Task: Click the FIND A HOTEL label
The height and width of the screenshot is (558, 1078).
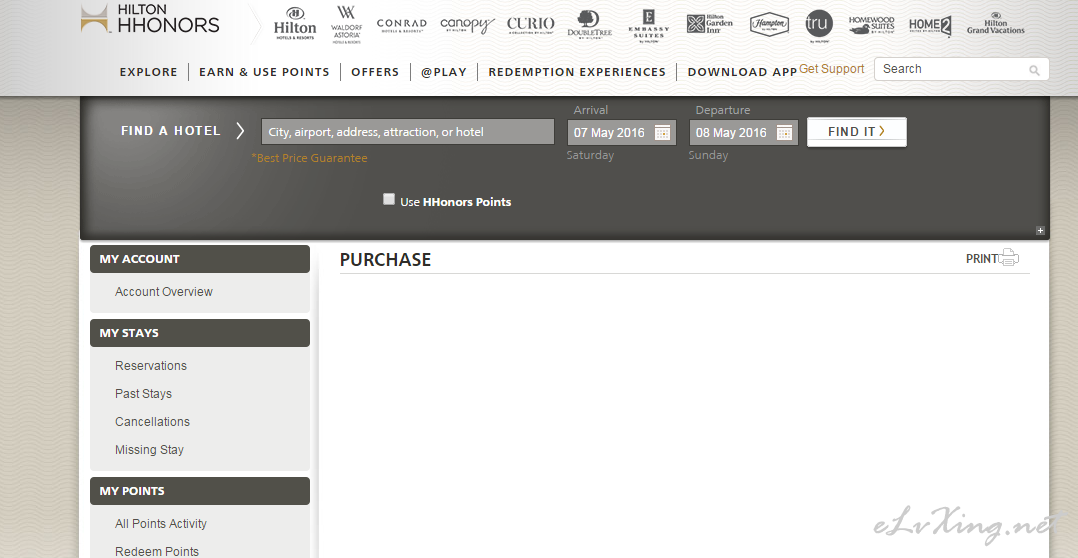Action: (x=170, y=131)
